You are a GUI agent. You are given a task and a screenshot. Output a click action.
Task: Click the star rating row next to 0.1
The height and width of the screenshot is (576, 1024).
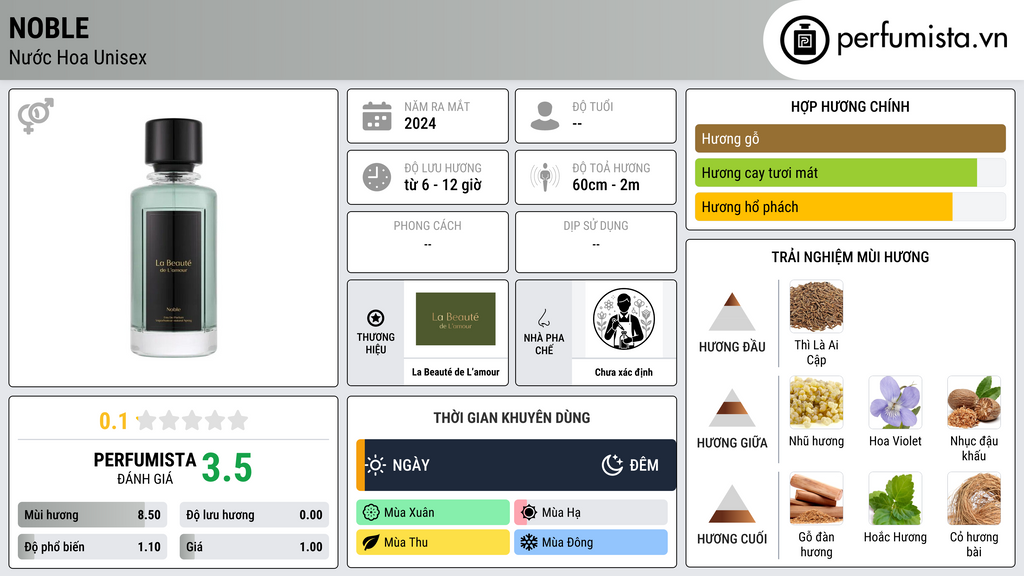(192, 421)
